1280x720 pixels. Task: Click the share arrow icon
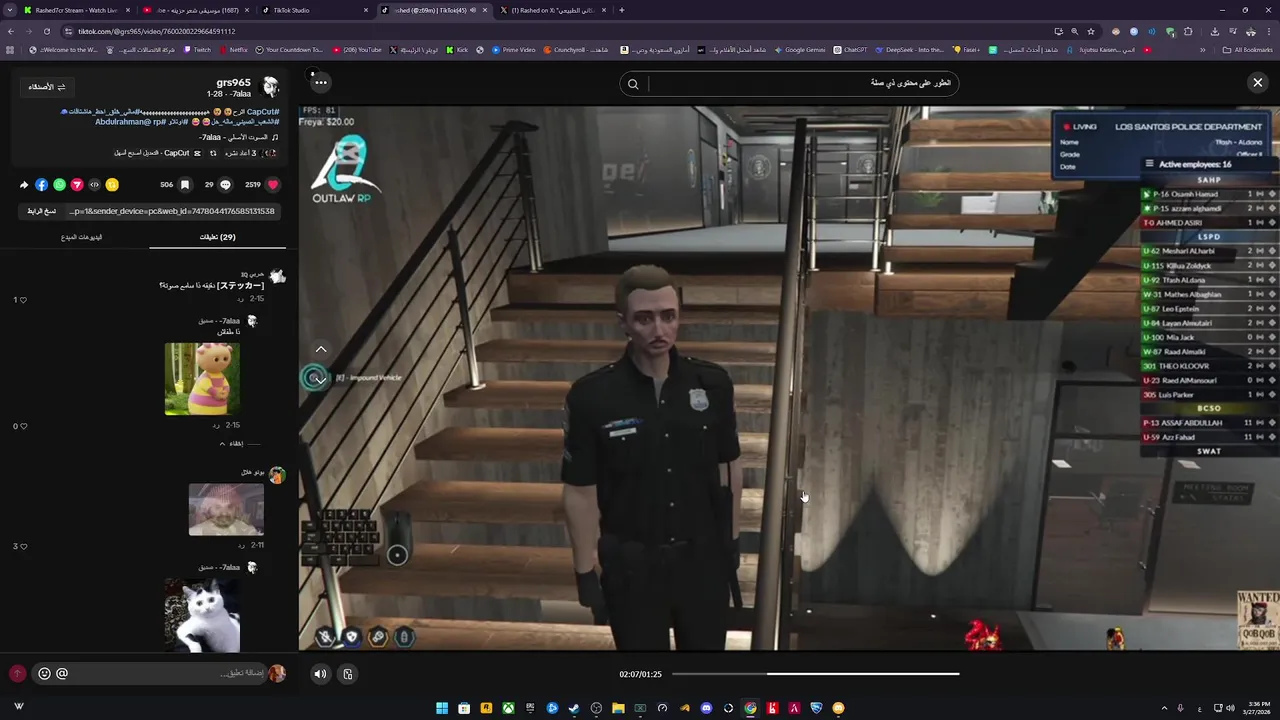coord(24,185)
